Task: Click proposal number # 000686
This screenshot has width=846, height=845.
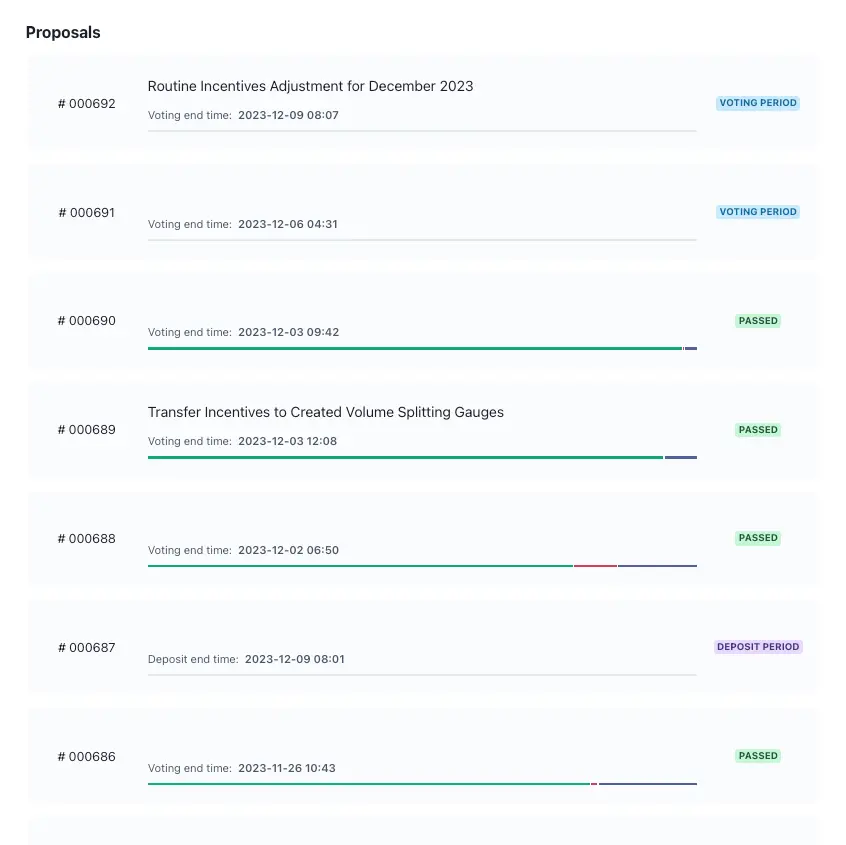Action: coord(86,757)
